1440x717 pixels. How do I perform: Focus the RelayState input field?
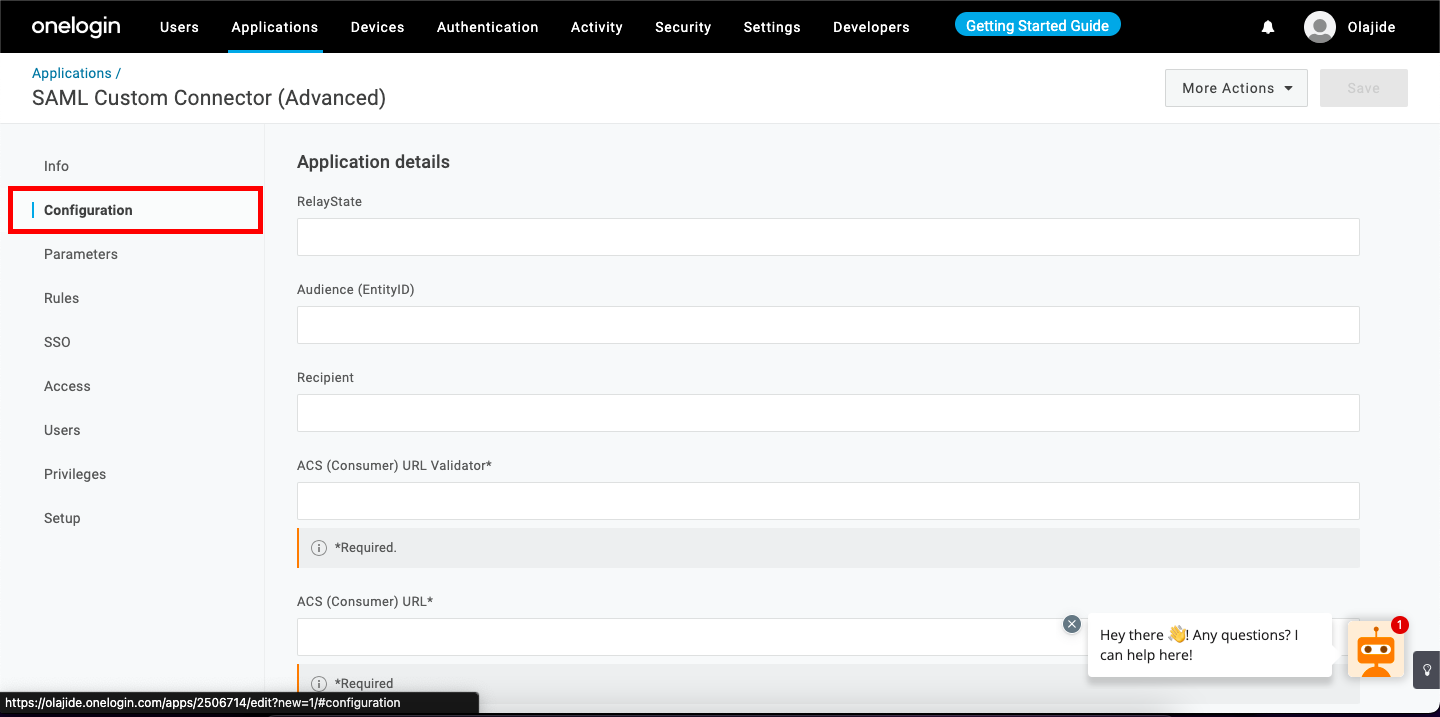828,237
